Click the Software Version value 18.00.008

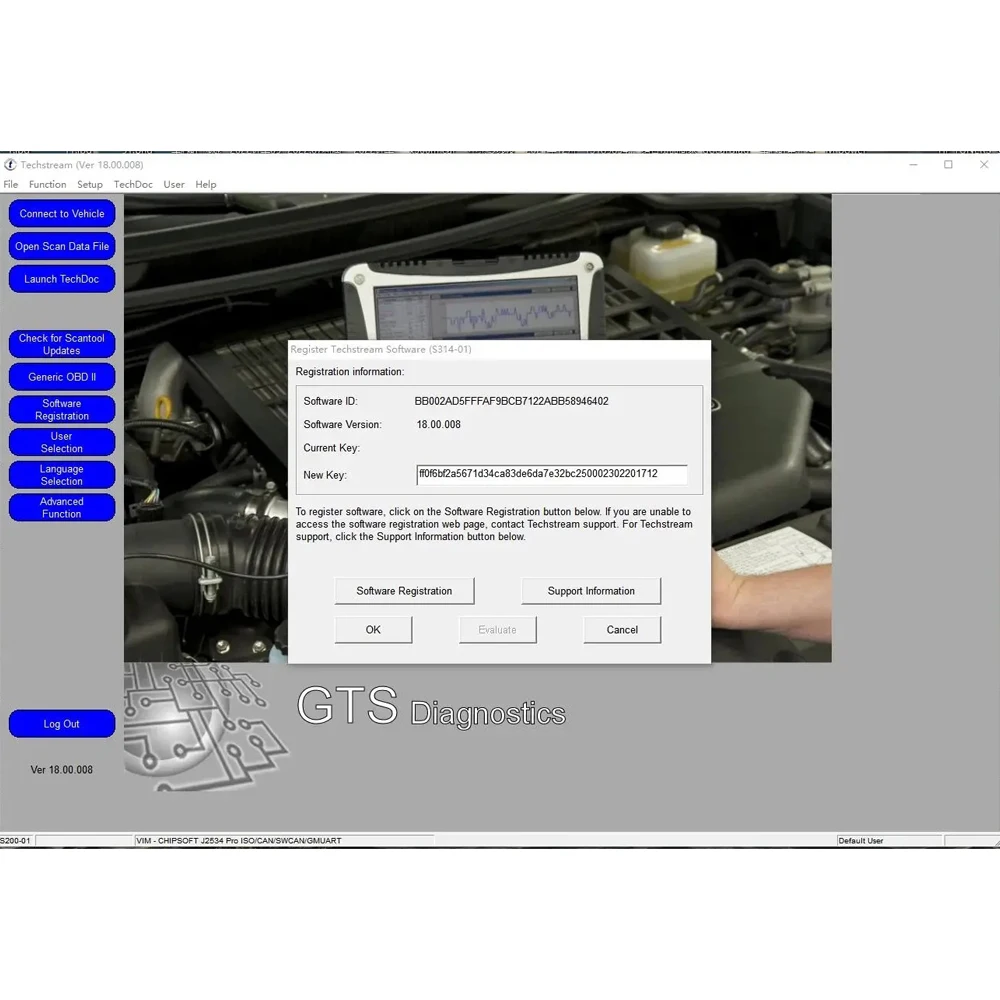438,425
